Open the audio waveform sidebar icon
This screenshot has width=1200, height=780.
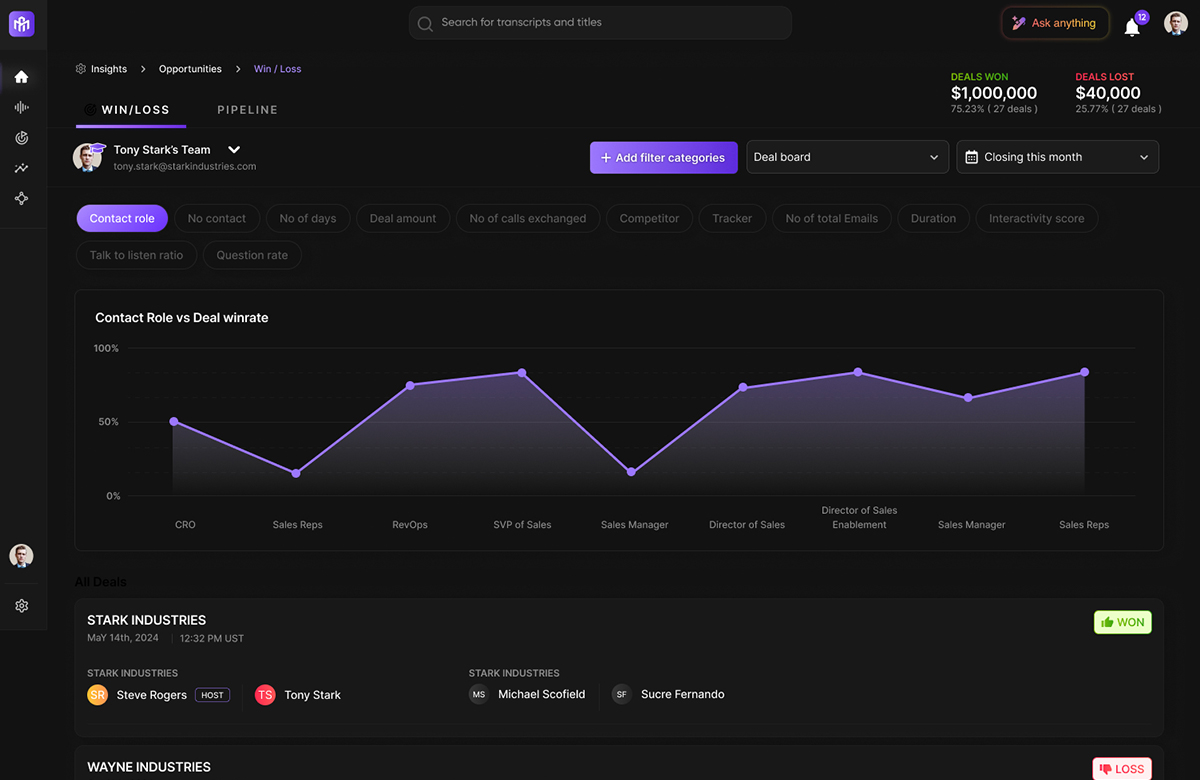(x=21, y=107)
